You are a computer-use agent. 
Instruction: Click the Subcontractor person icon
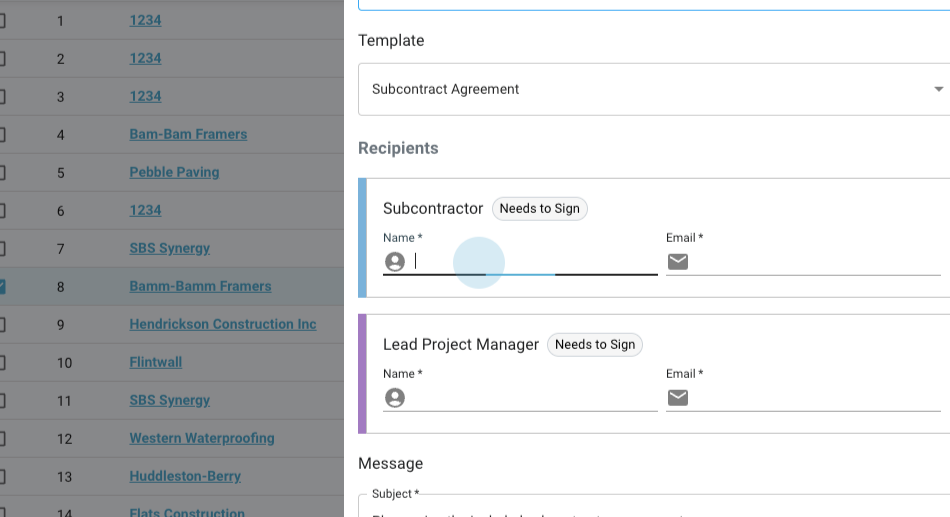(395, 262)
